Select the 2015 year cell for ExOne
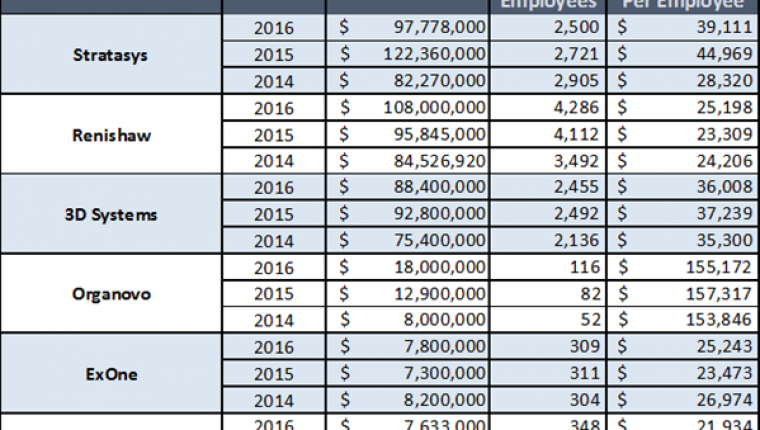The image size is (760, 430). 274,373
